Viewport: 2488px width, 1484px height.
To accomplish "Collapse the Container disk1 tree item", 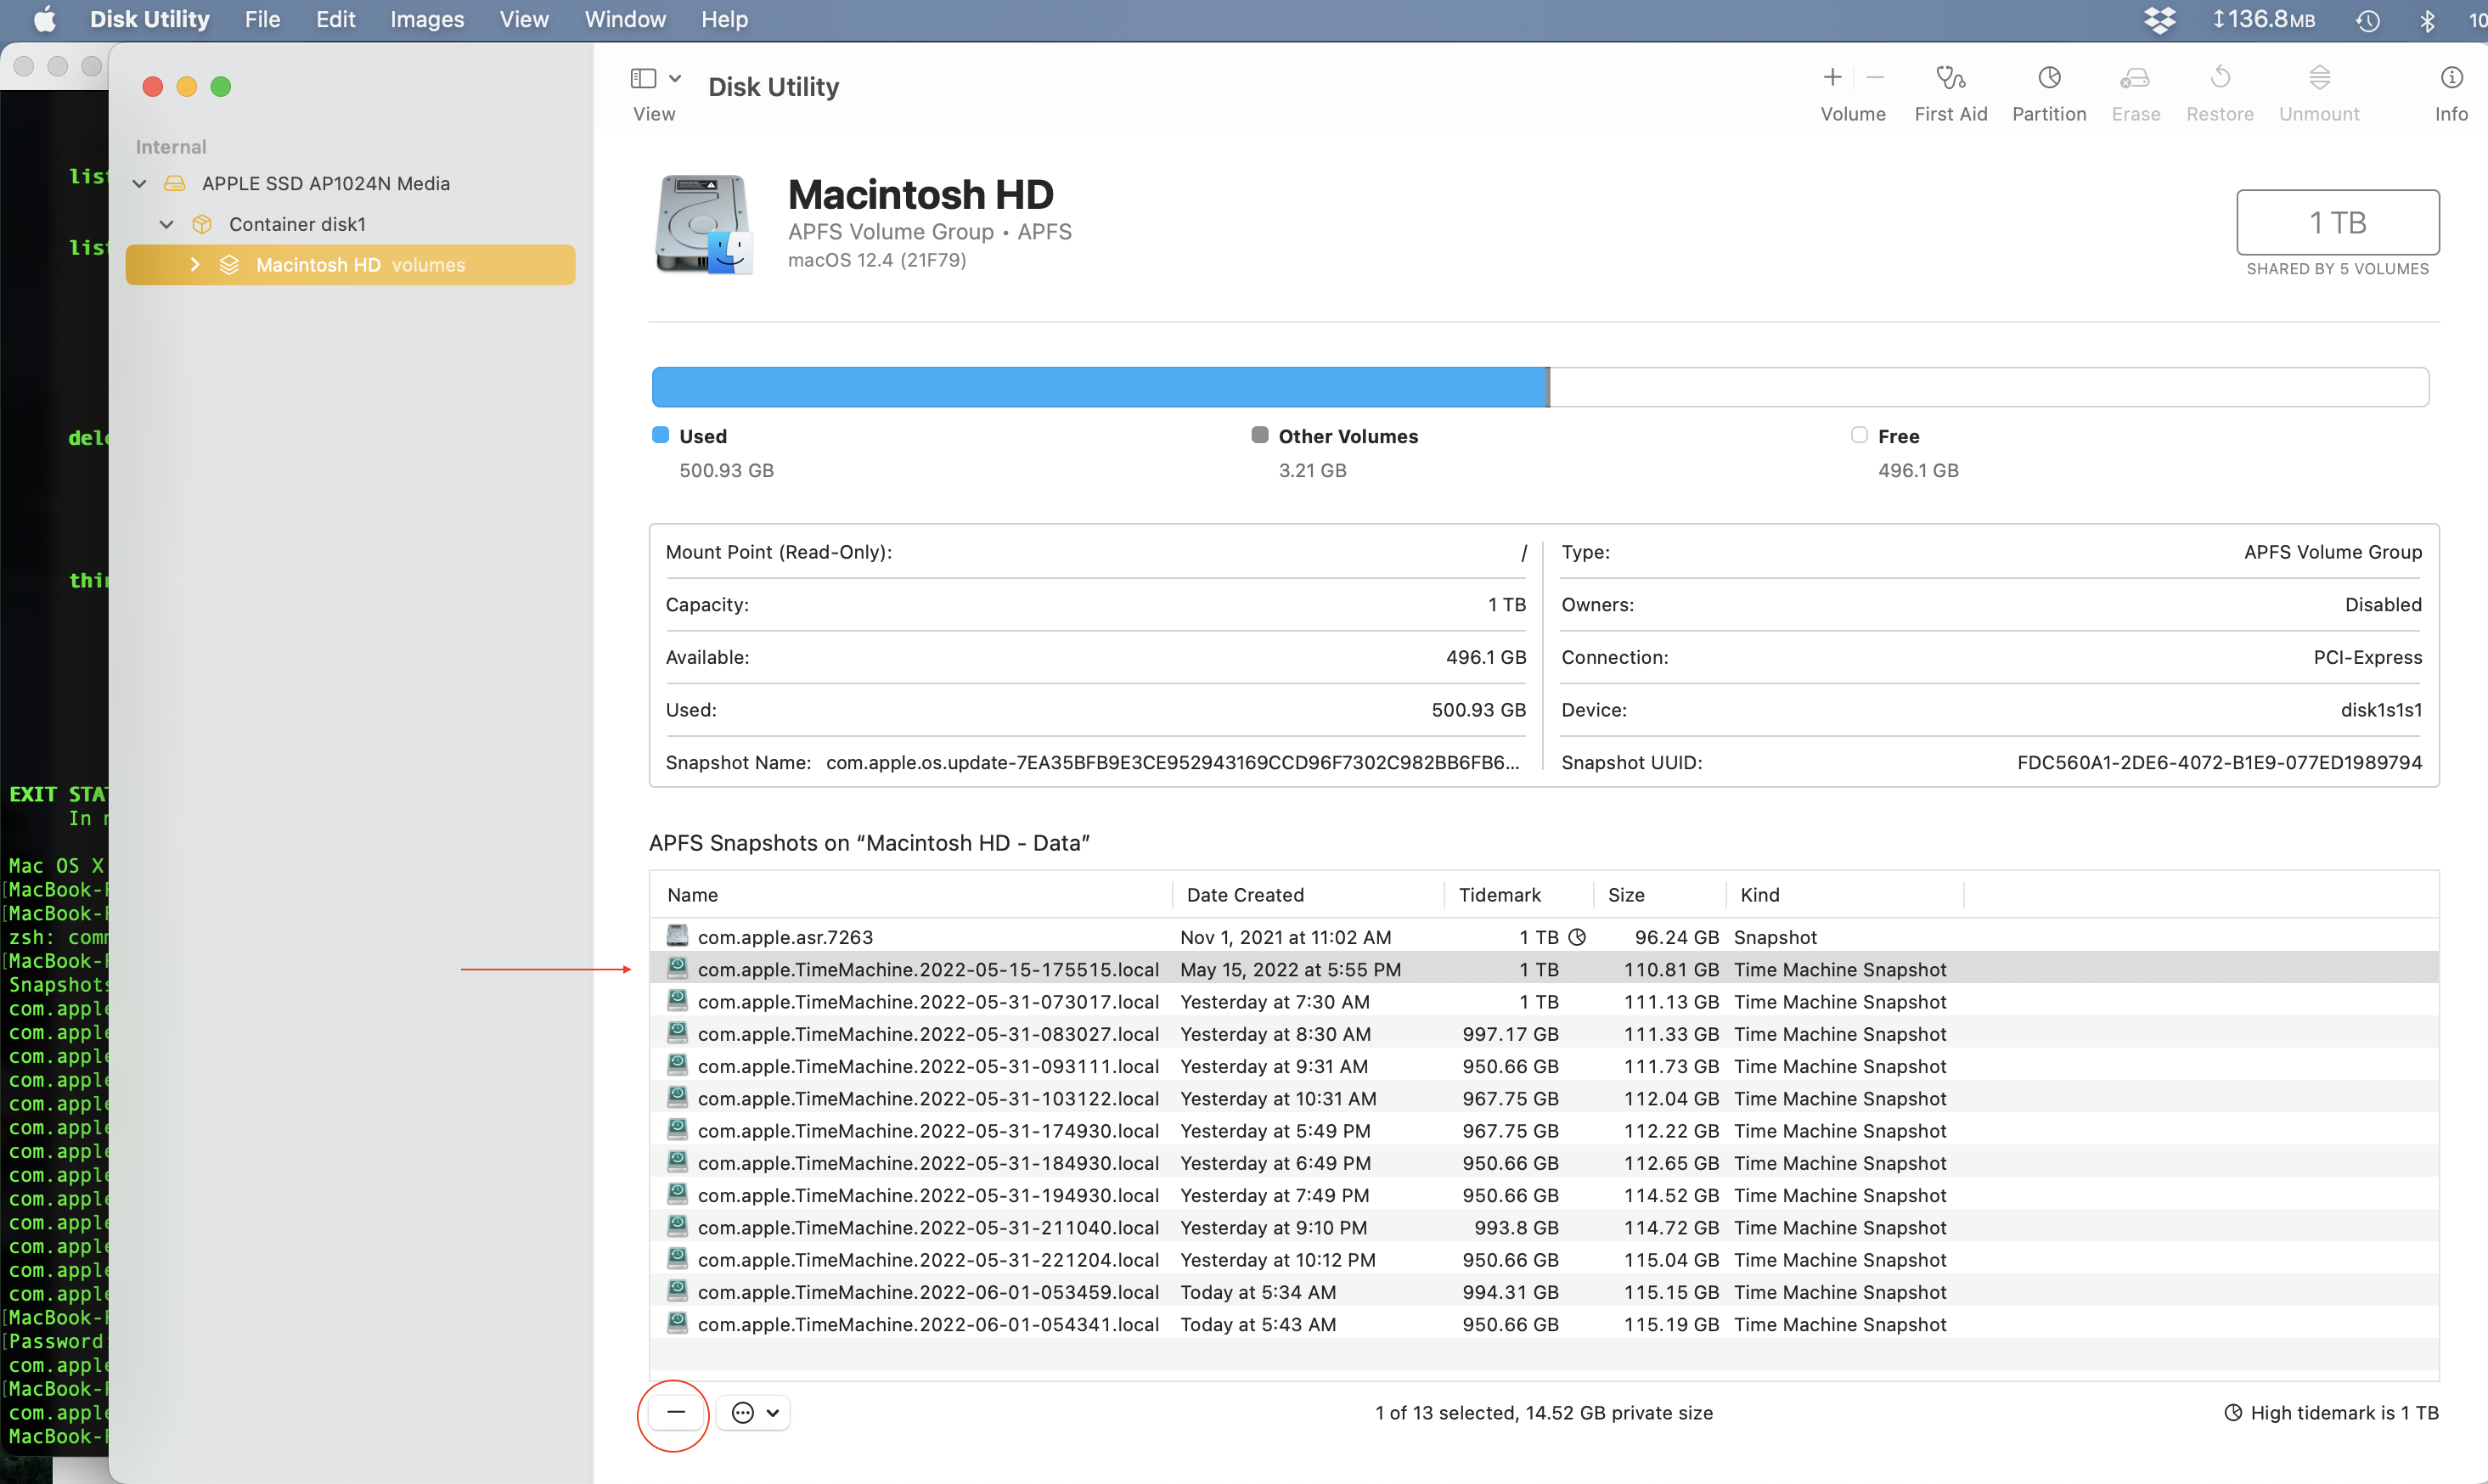I will pyautogui.click(x=167, y=224).
